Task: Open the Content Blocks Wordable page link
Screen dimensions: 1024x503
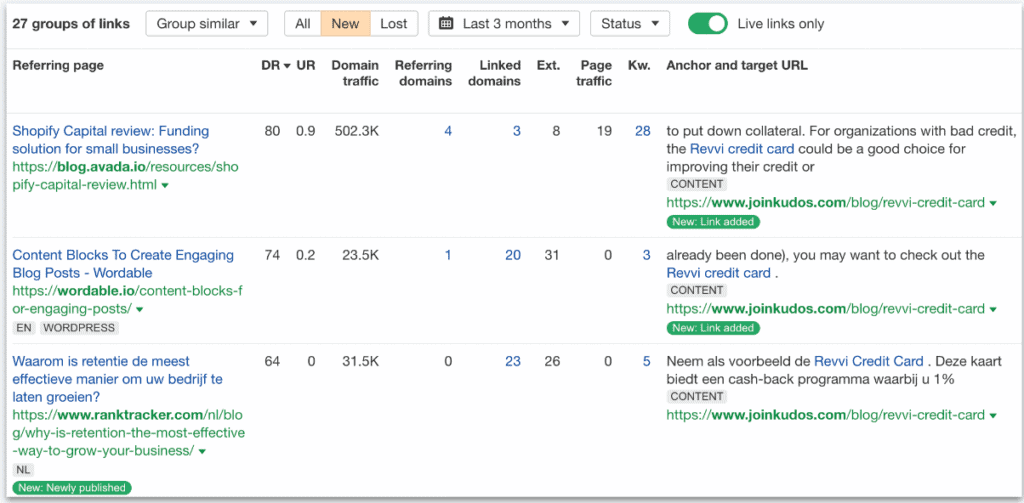Action: [123, 264]
